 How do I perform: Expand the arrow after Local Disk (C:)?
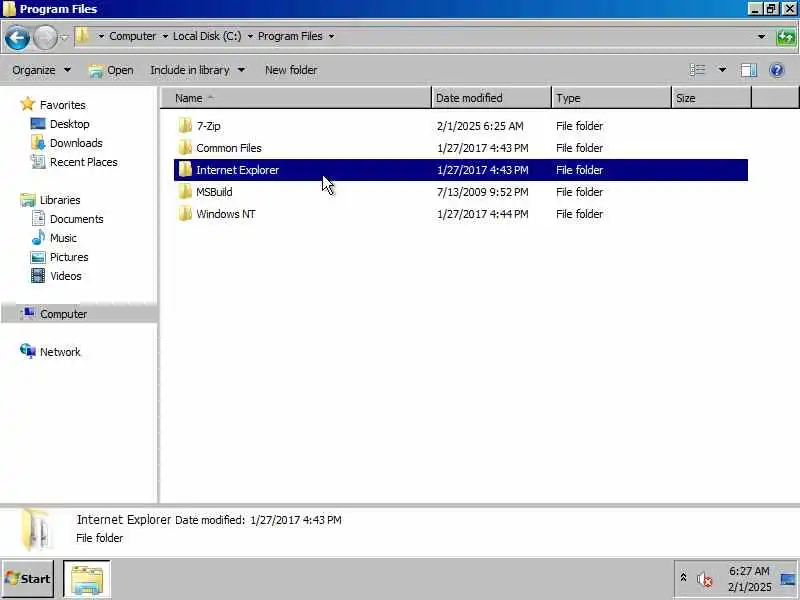coord(250,36)
